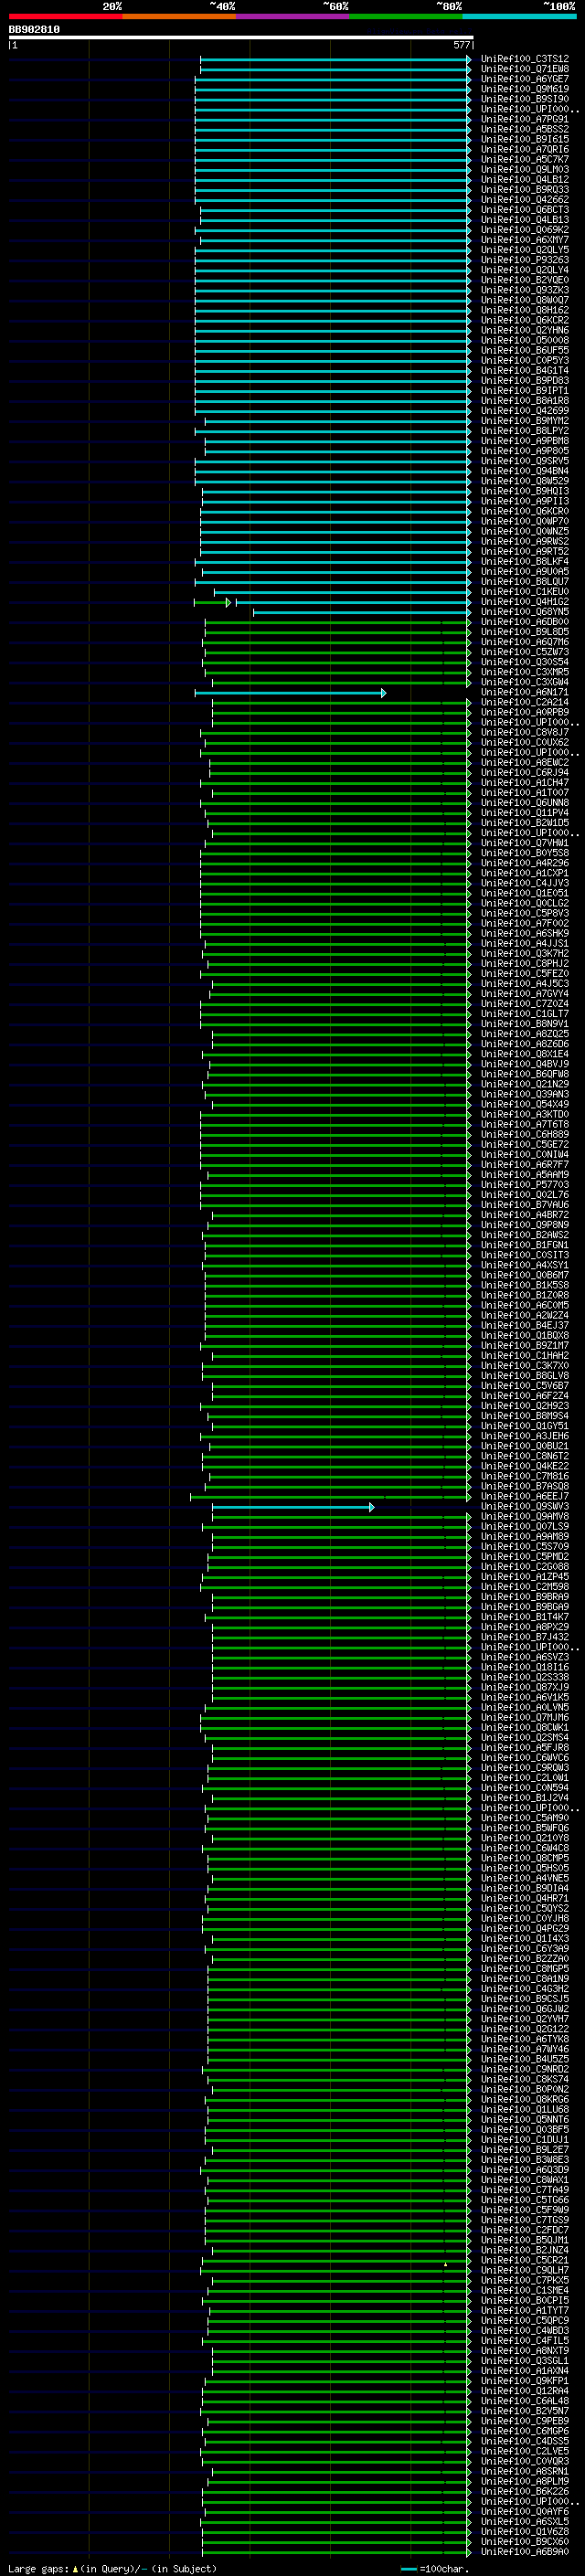Open the hit UniRef100_A8EWC2
This screenshot has height=2576, width=585.
click(x=525, y=763)
